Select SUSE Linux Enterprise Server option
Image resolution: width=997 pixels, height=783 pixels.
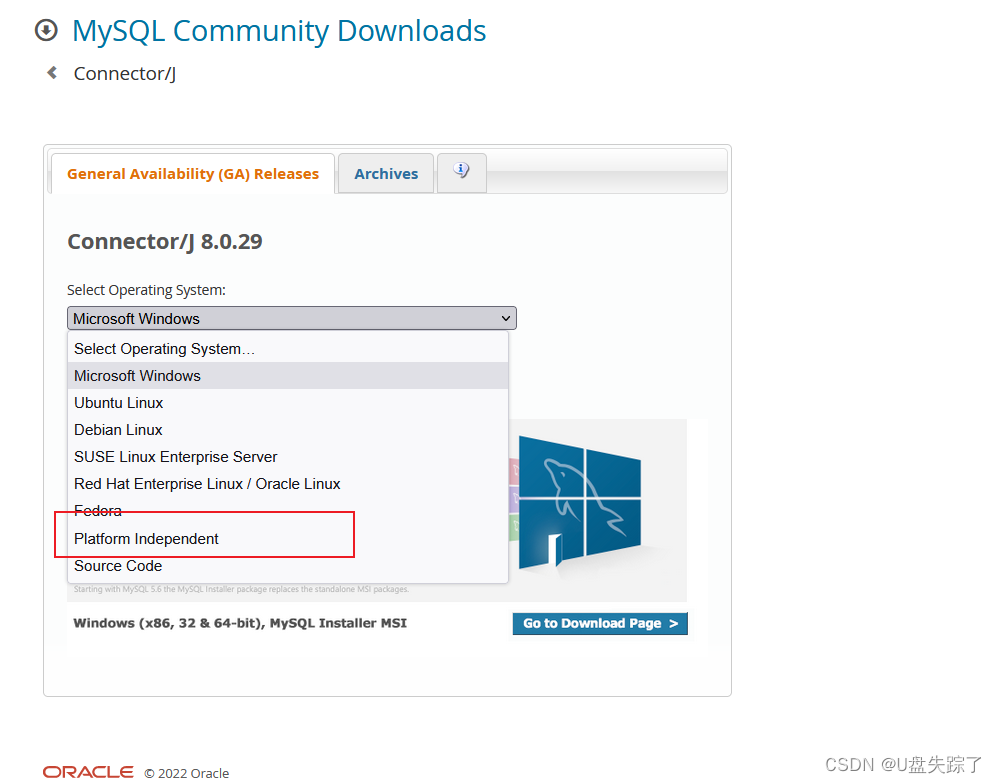(x=288, y=457)
